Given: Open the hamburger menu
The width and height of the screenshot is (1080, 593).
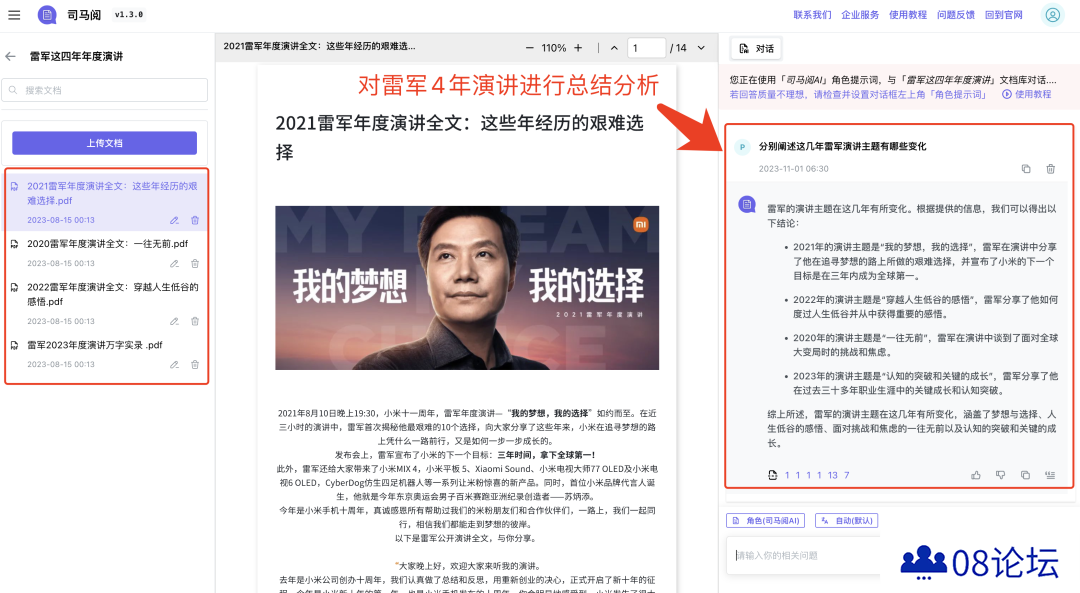Looking at the screenshot, I should click(x=14, y=14).
